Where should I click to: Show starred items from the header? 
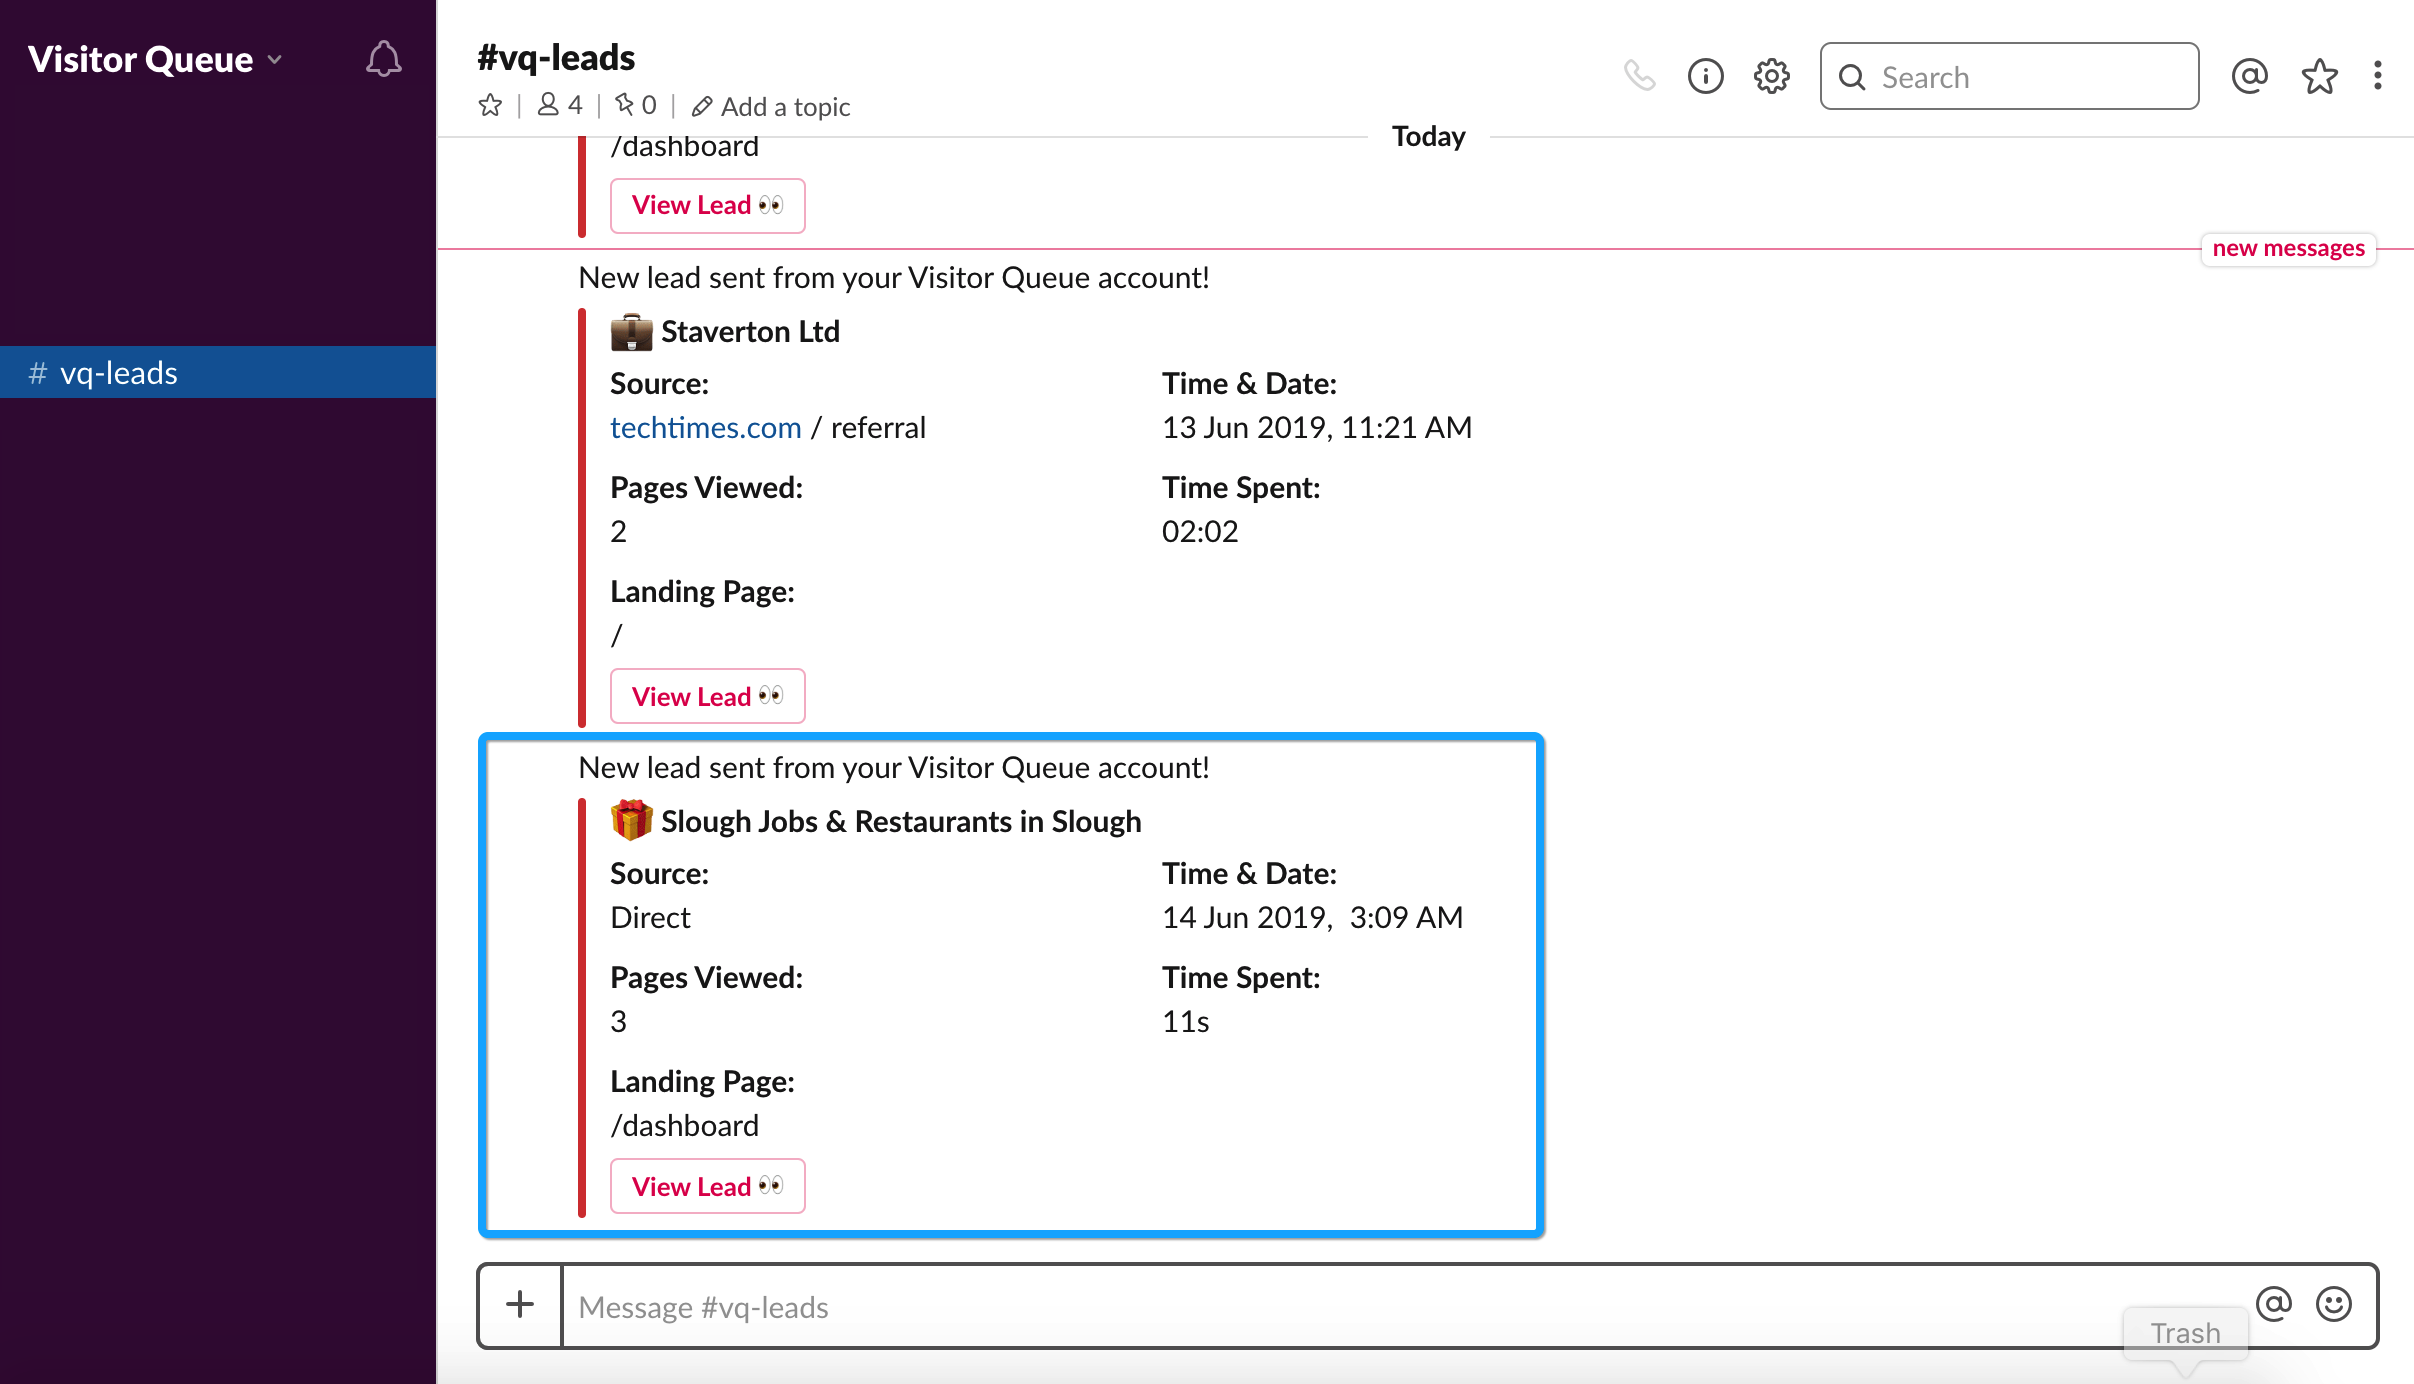point(2319,76)
